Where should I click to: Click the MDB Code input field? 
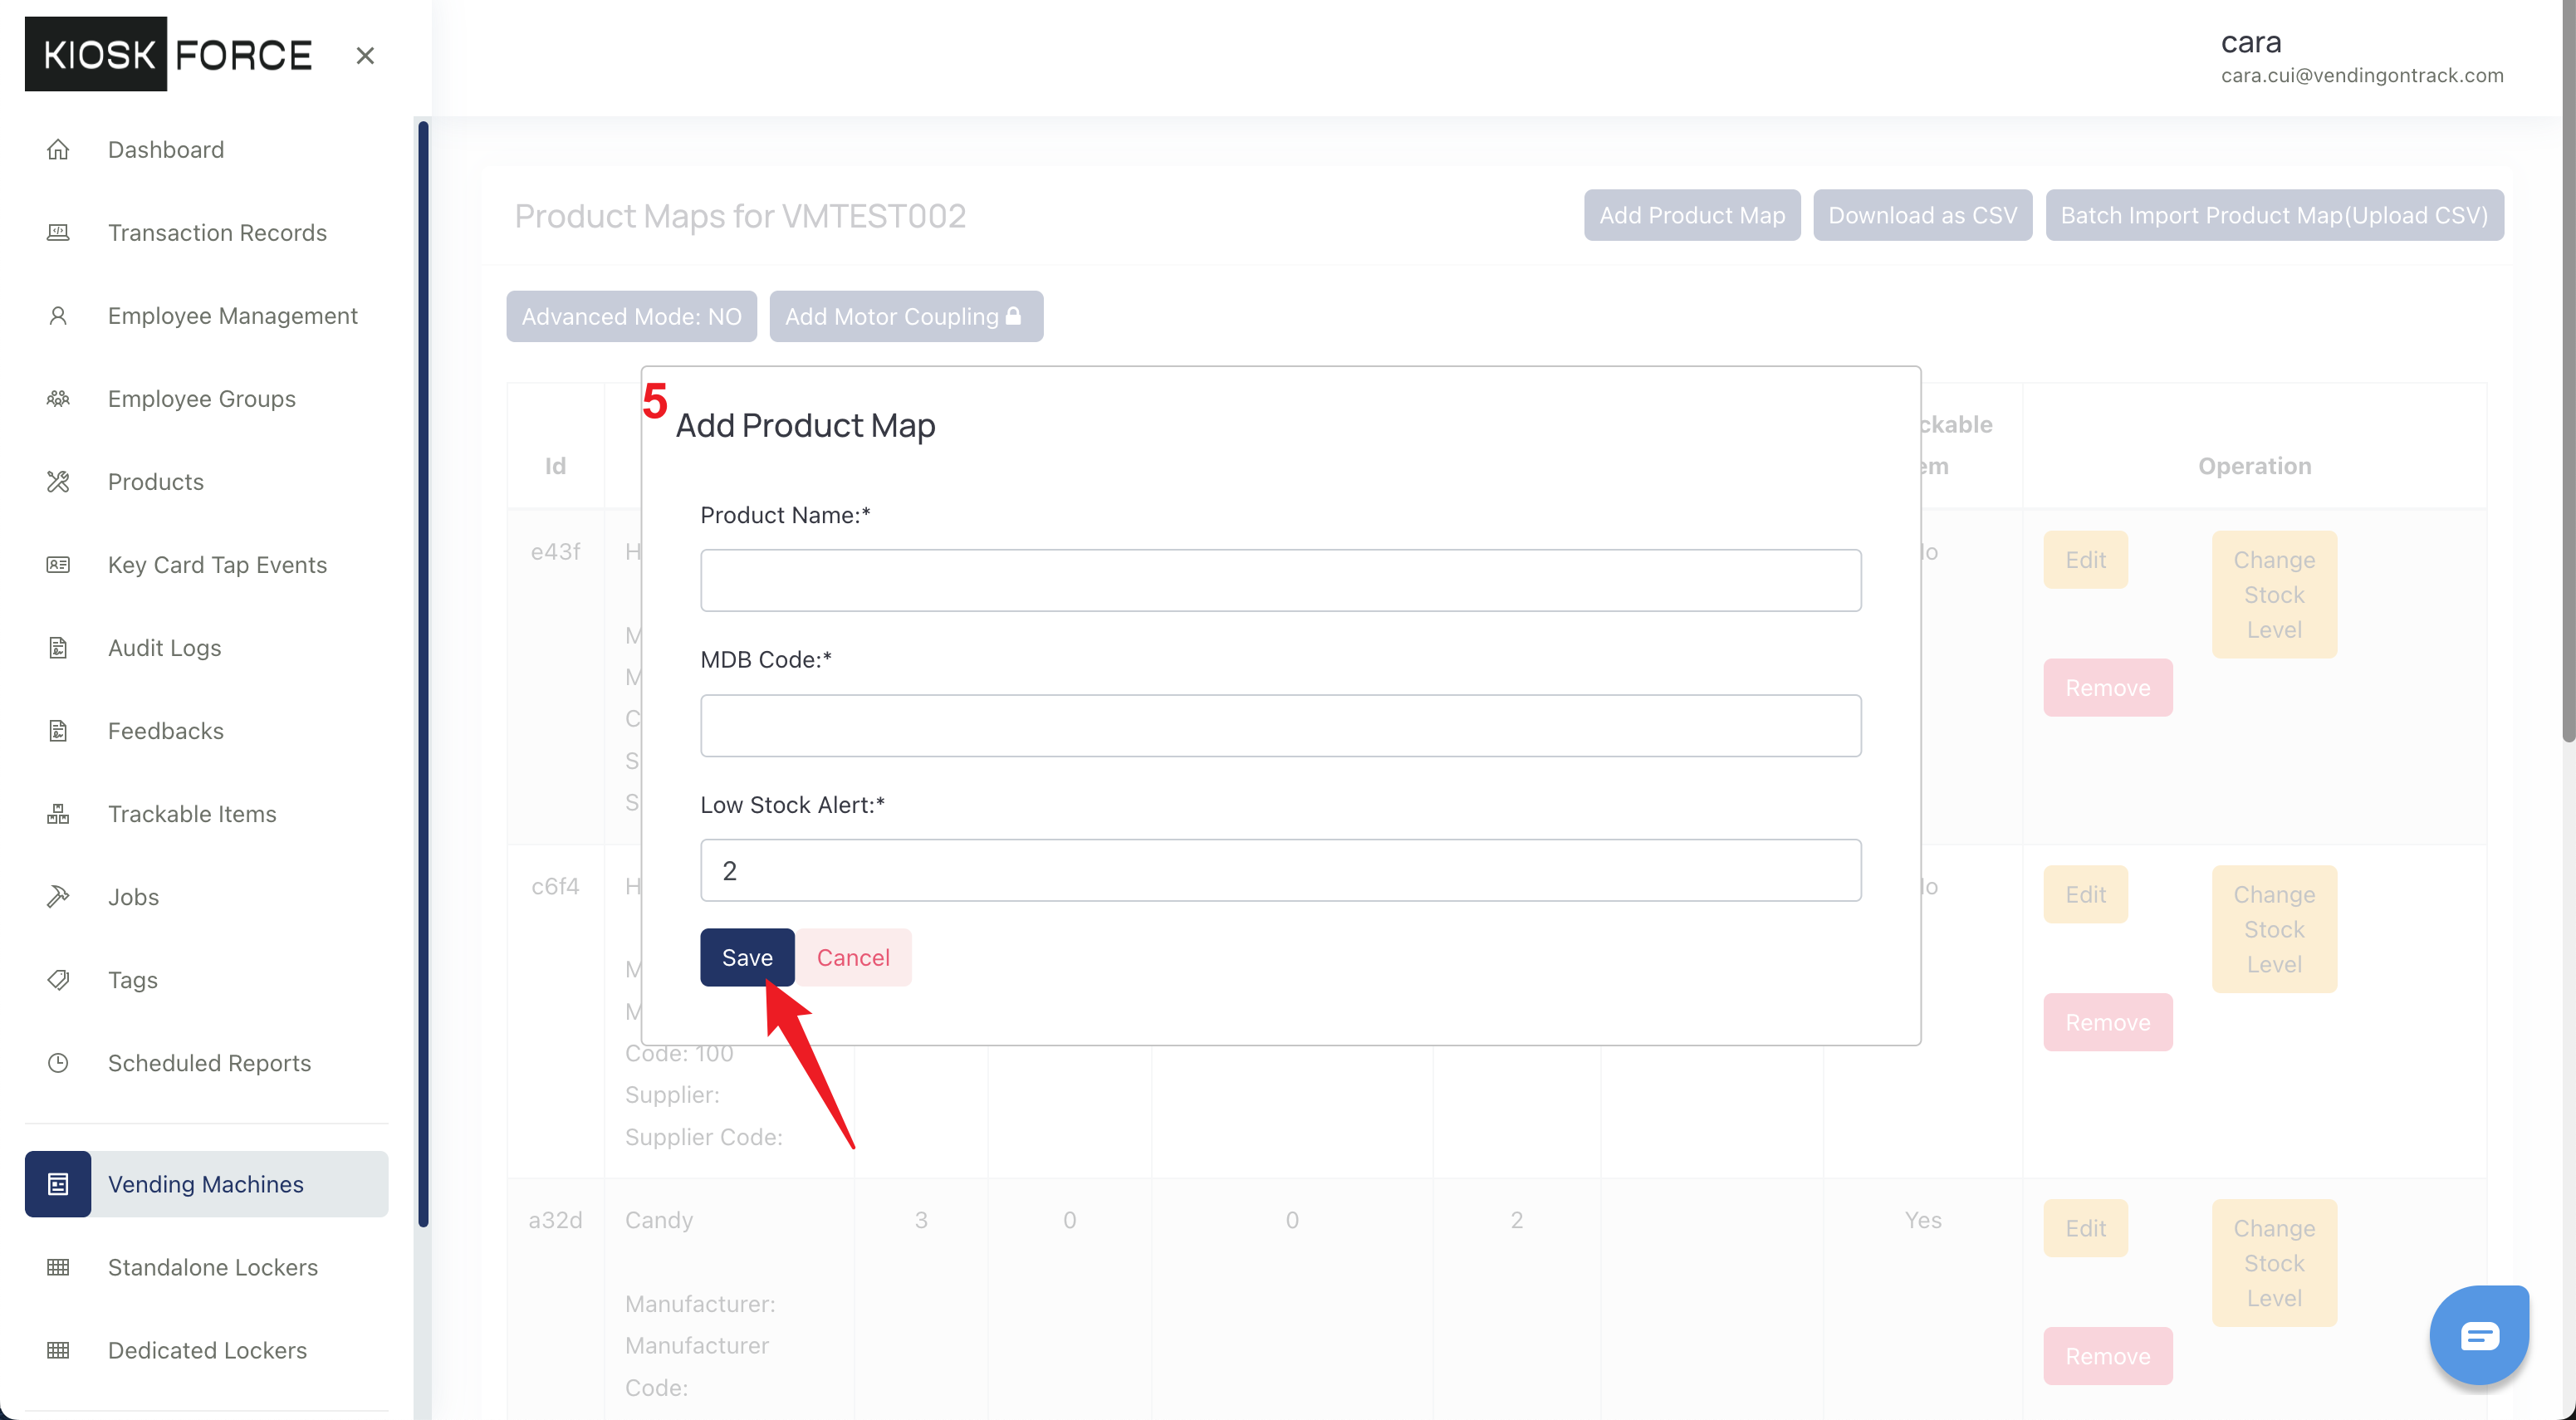click(x=1280, y=724)
